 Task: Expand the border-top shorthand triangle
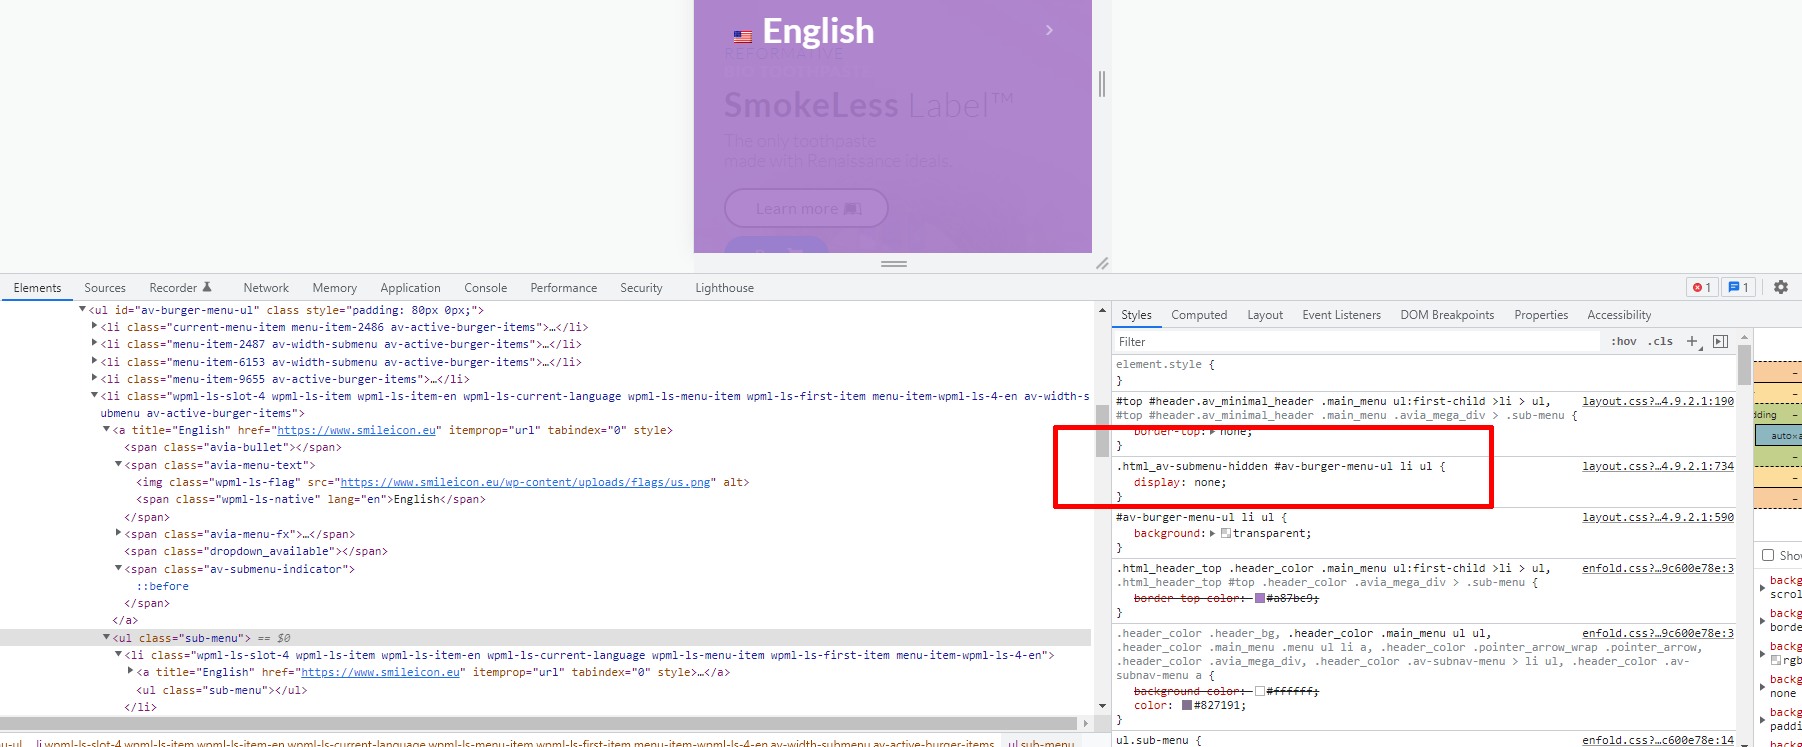coord(1213,431)
